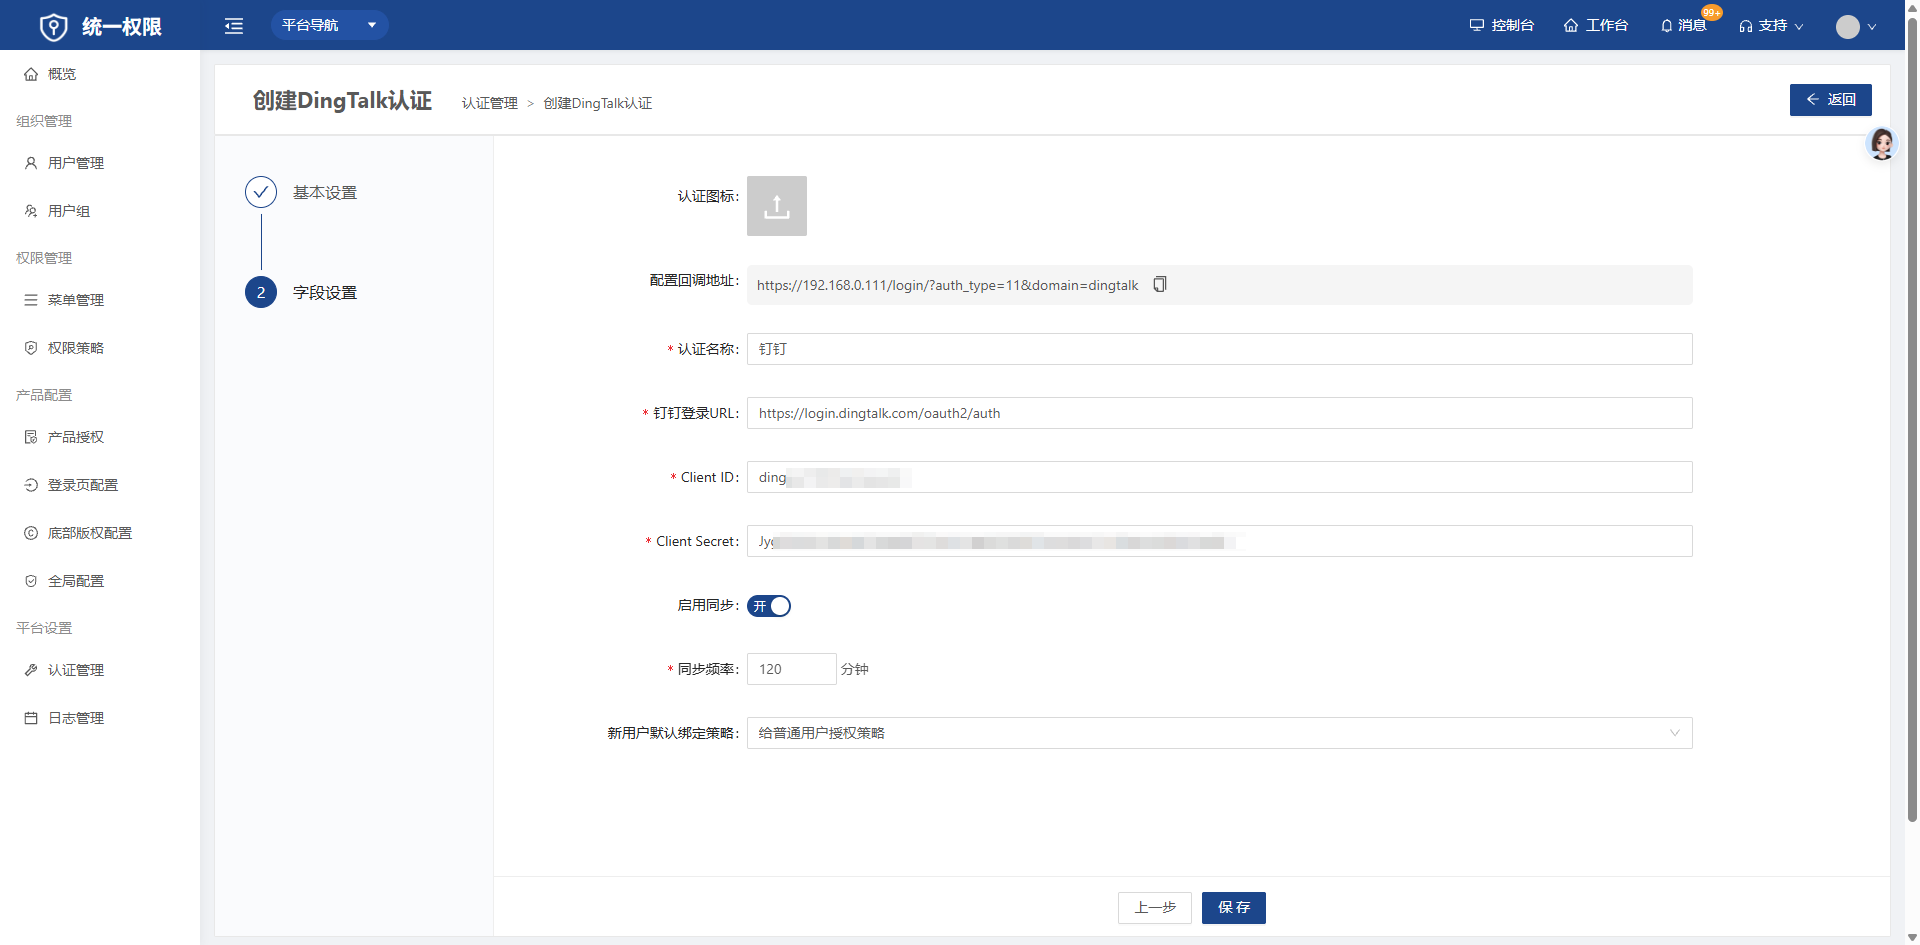Expand the support menu in header
The image size is (1920, 945).
1771,25
